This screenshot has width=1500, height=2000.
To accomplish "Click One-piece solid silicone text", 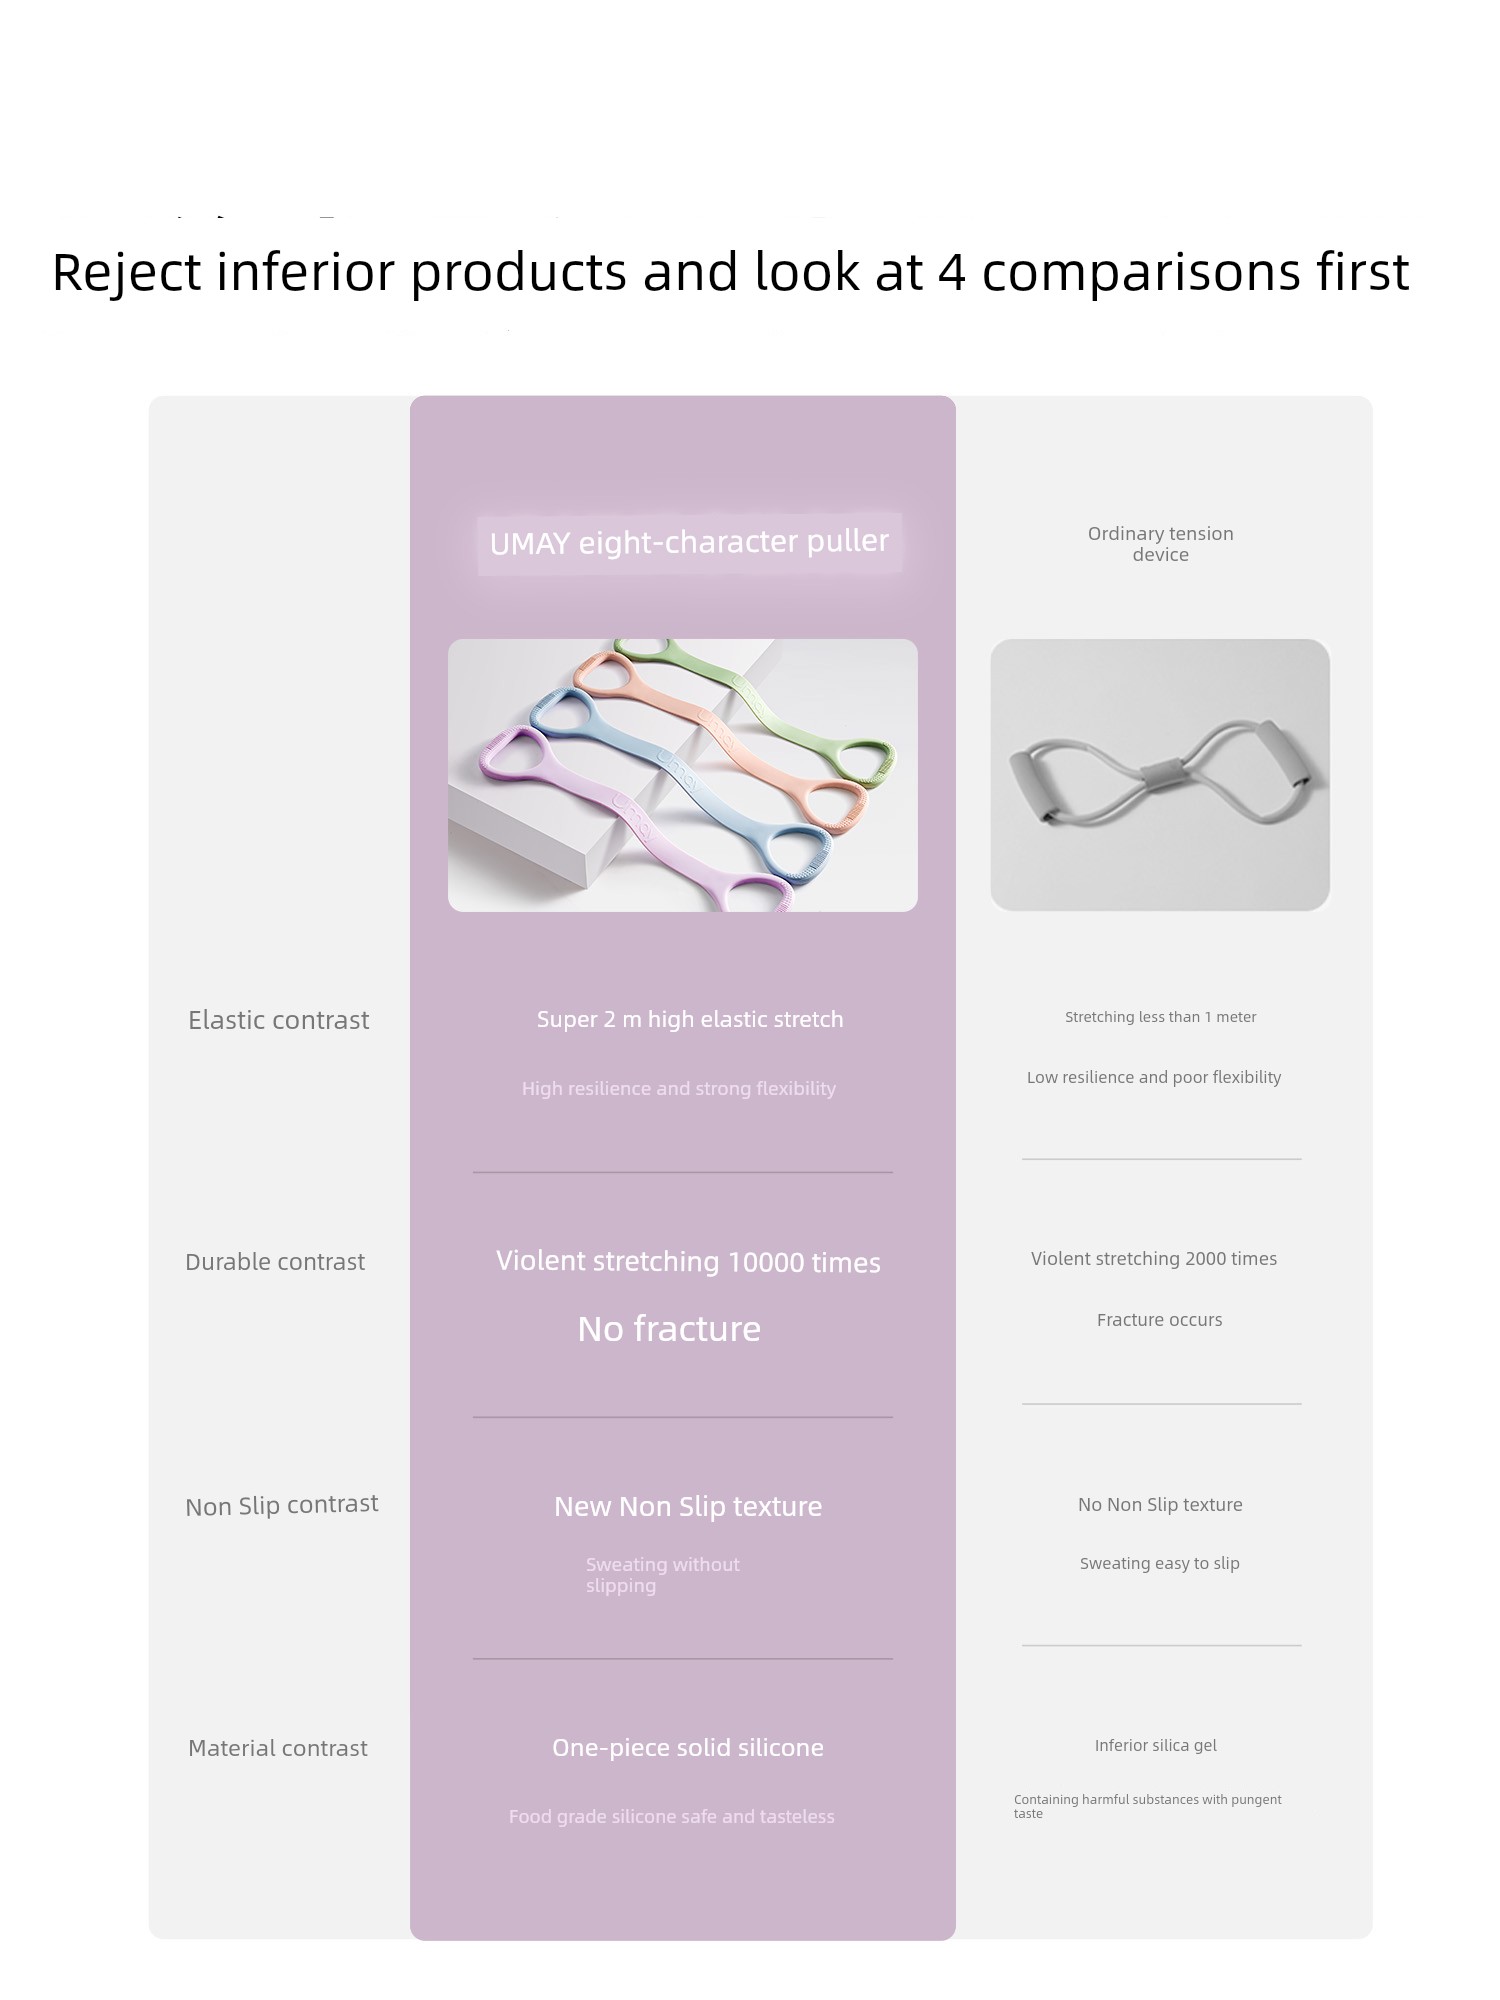I will 688,1748.
